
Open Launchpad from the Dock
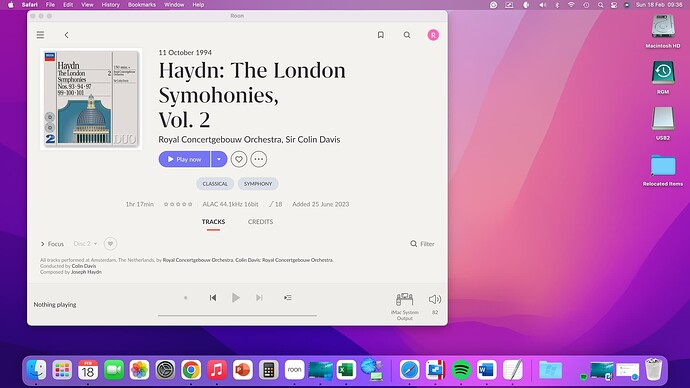tap(62, 370)
